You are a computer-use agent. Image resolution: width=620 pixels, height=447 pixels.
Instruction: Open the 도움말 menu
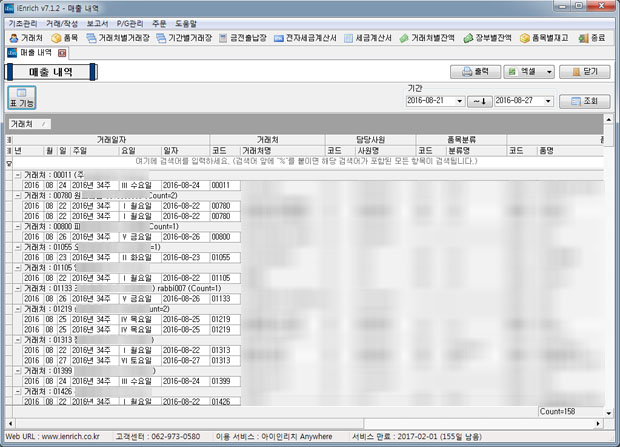pyautogui.click(x=190, y=22)
